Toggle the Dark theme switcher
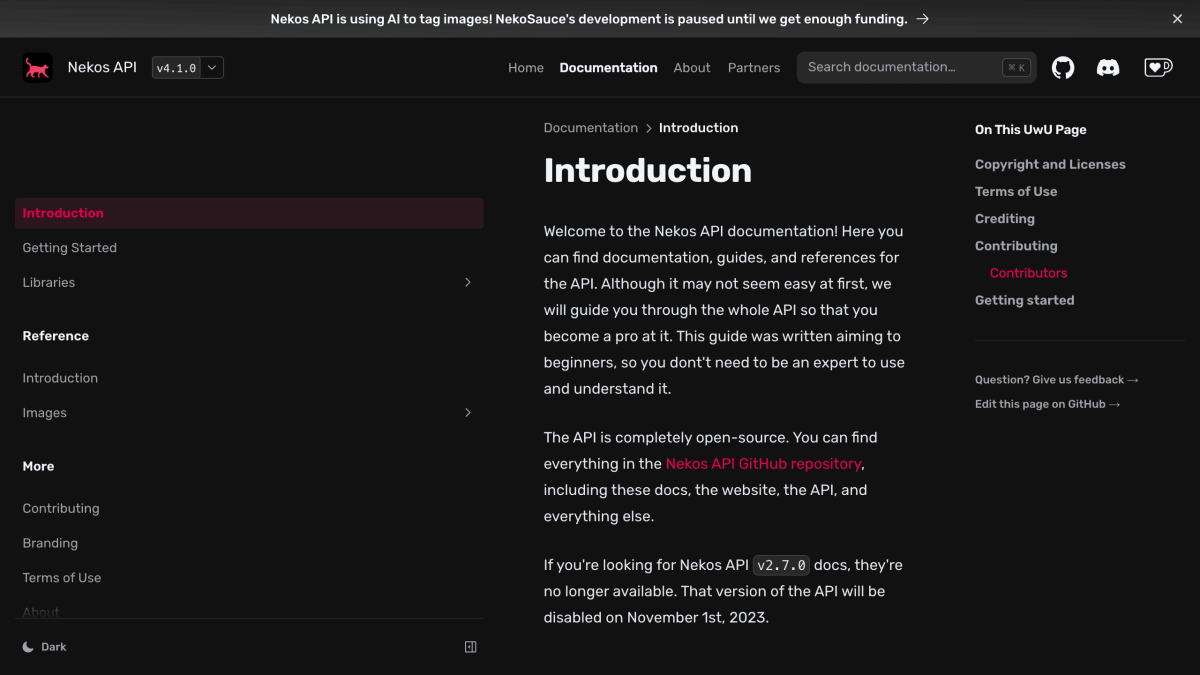Screen dimensions: 1200x675 click(45, 647)
